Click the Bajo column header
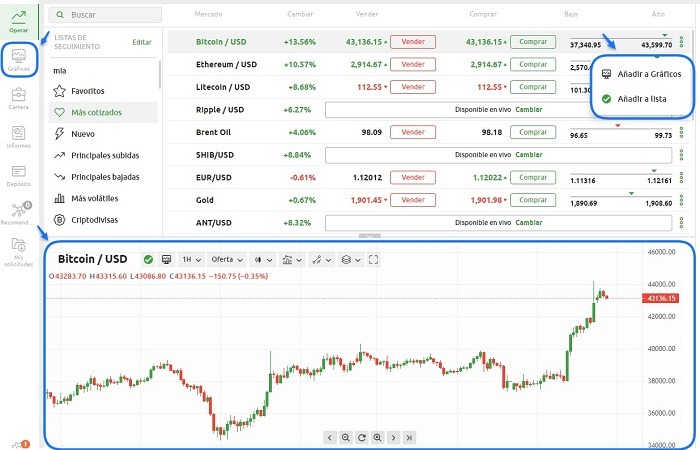Image resolution: width=700 pixels, height=450 pixels. [x=571, y=14]
